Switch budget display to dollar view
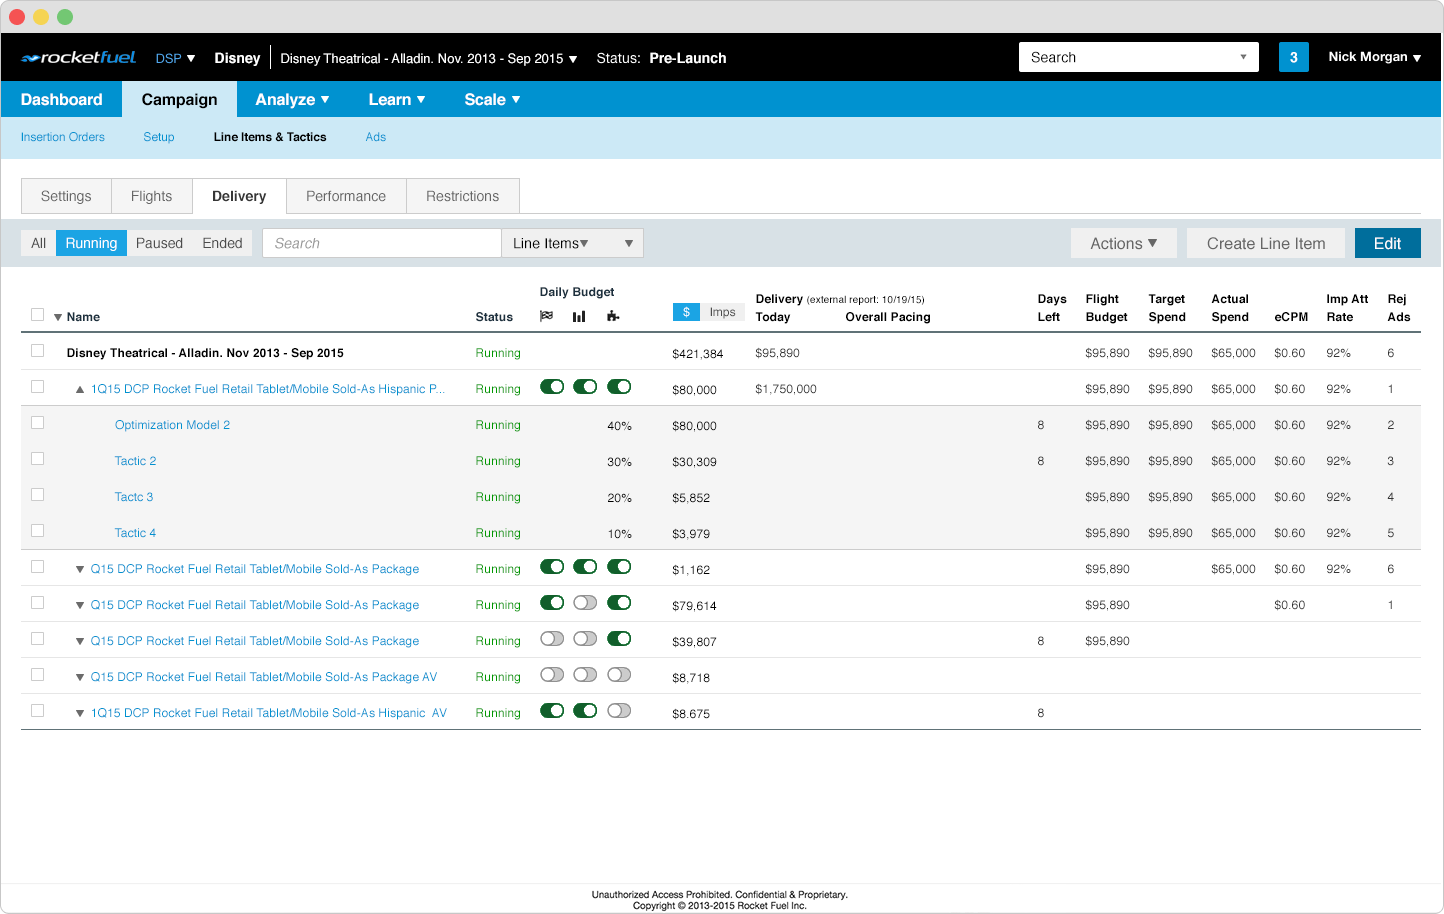Screen dimensions: 1444x914 (x=686, y=312)
